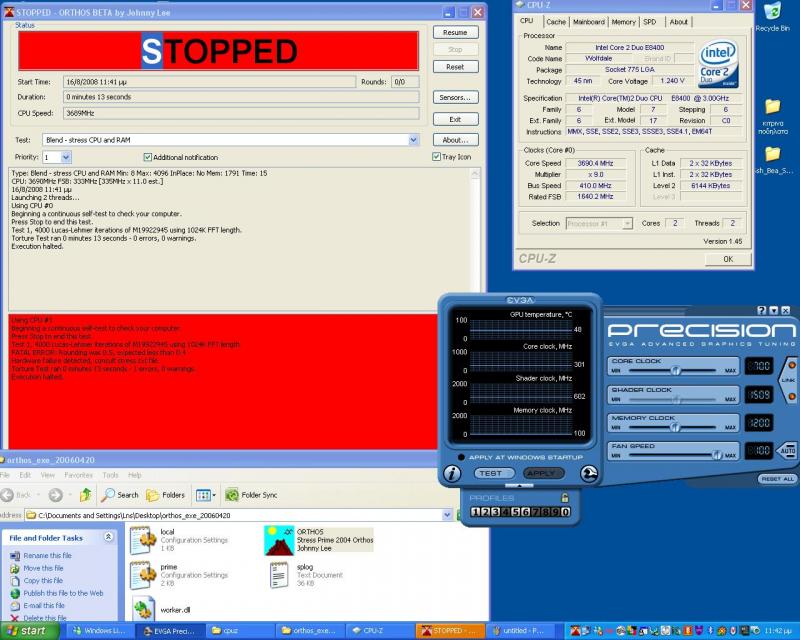Open the Tools menu in Explorer

[x=110, y=475]
